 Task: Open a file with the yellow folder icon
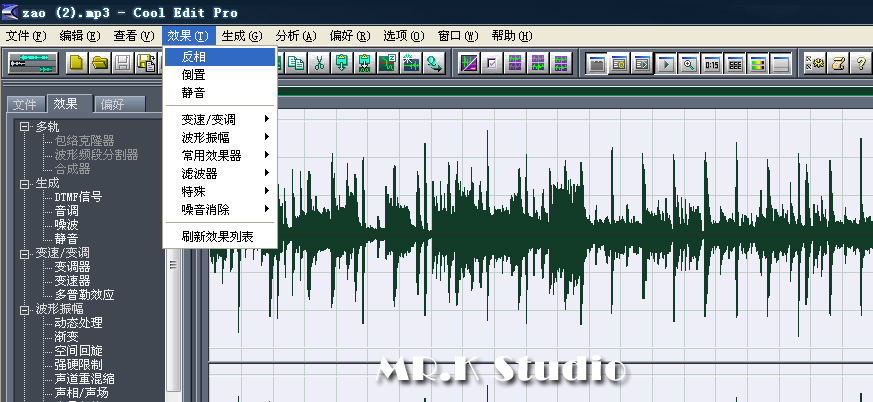pyautogui.click(x=100, y=63)
